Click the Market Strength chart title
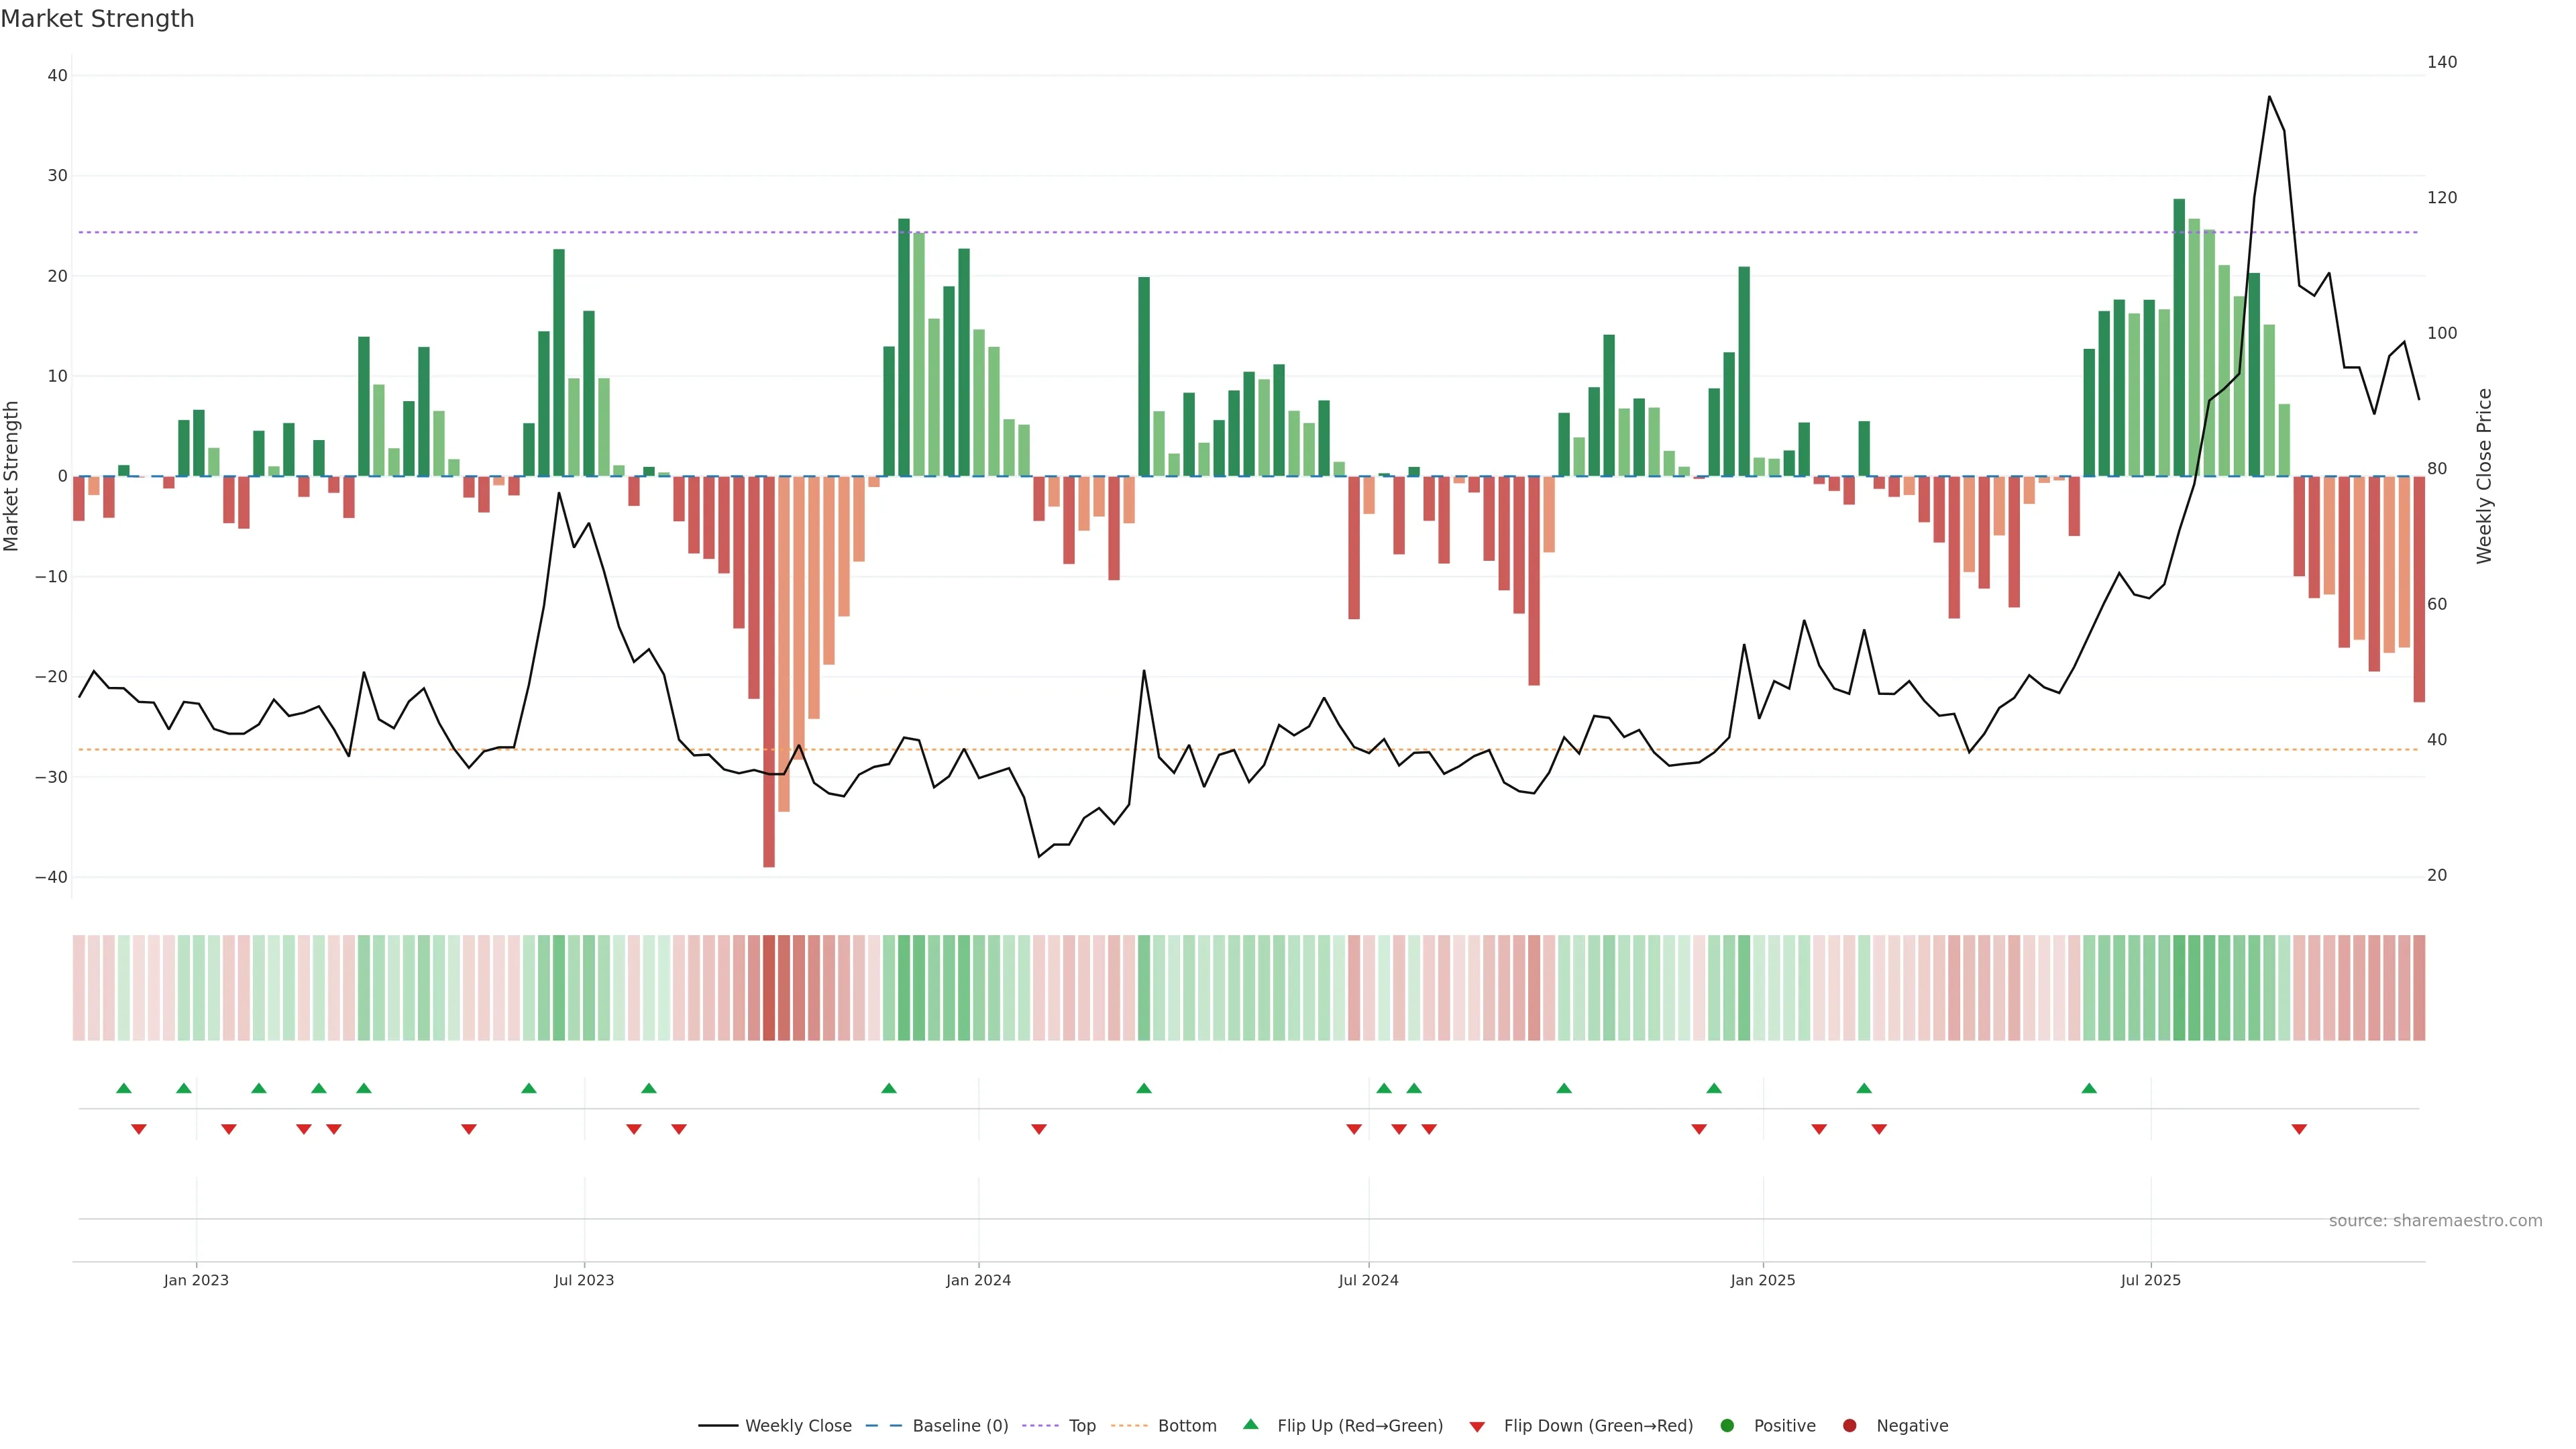The image size is (2576, 1449). coord(97,19)
